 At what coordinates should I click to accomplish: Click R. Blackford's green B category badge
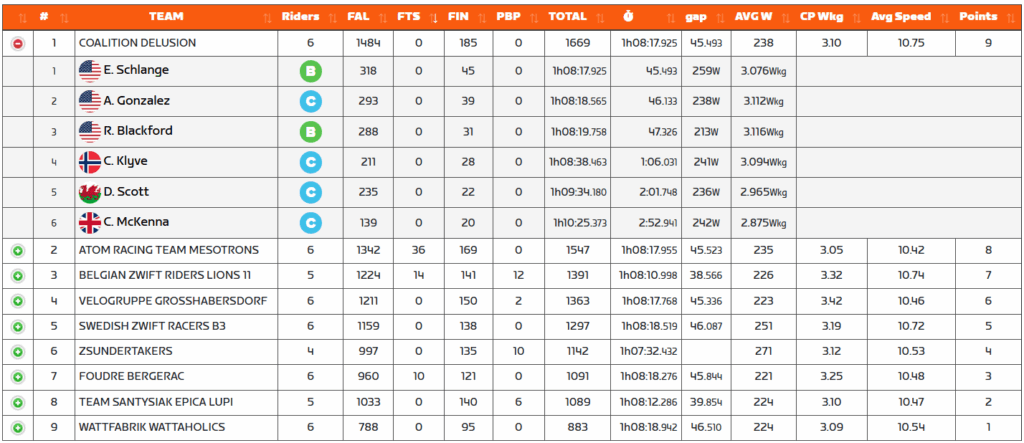(310, 132)
